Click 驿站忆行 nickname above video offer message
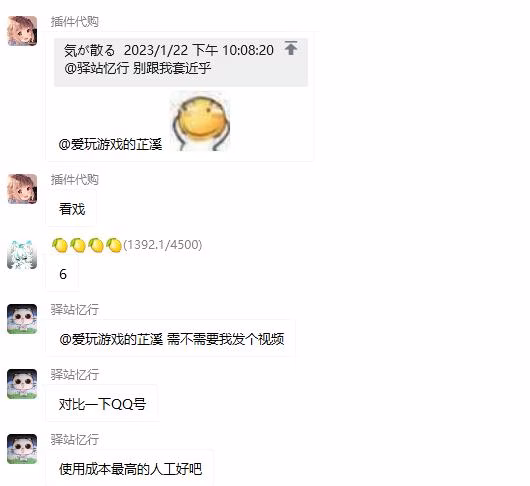The width and height of the screenshot is (530, 486). [x=75, y=309]
